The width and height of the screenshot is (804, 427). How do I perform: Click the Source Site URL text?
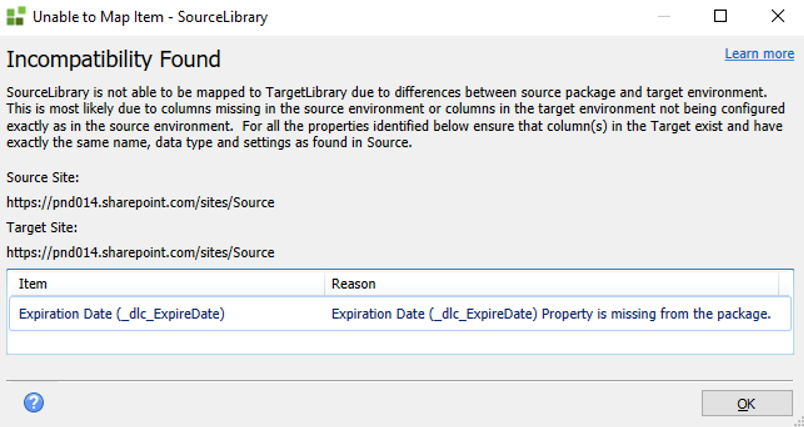tap(140, 202)
